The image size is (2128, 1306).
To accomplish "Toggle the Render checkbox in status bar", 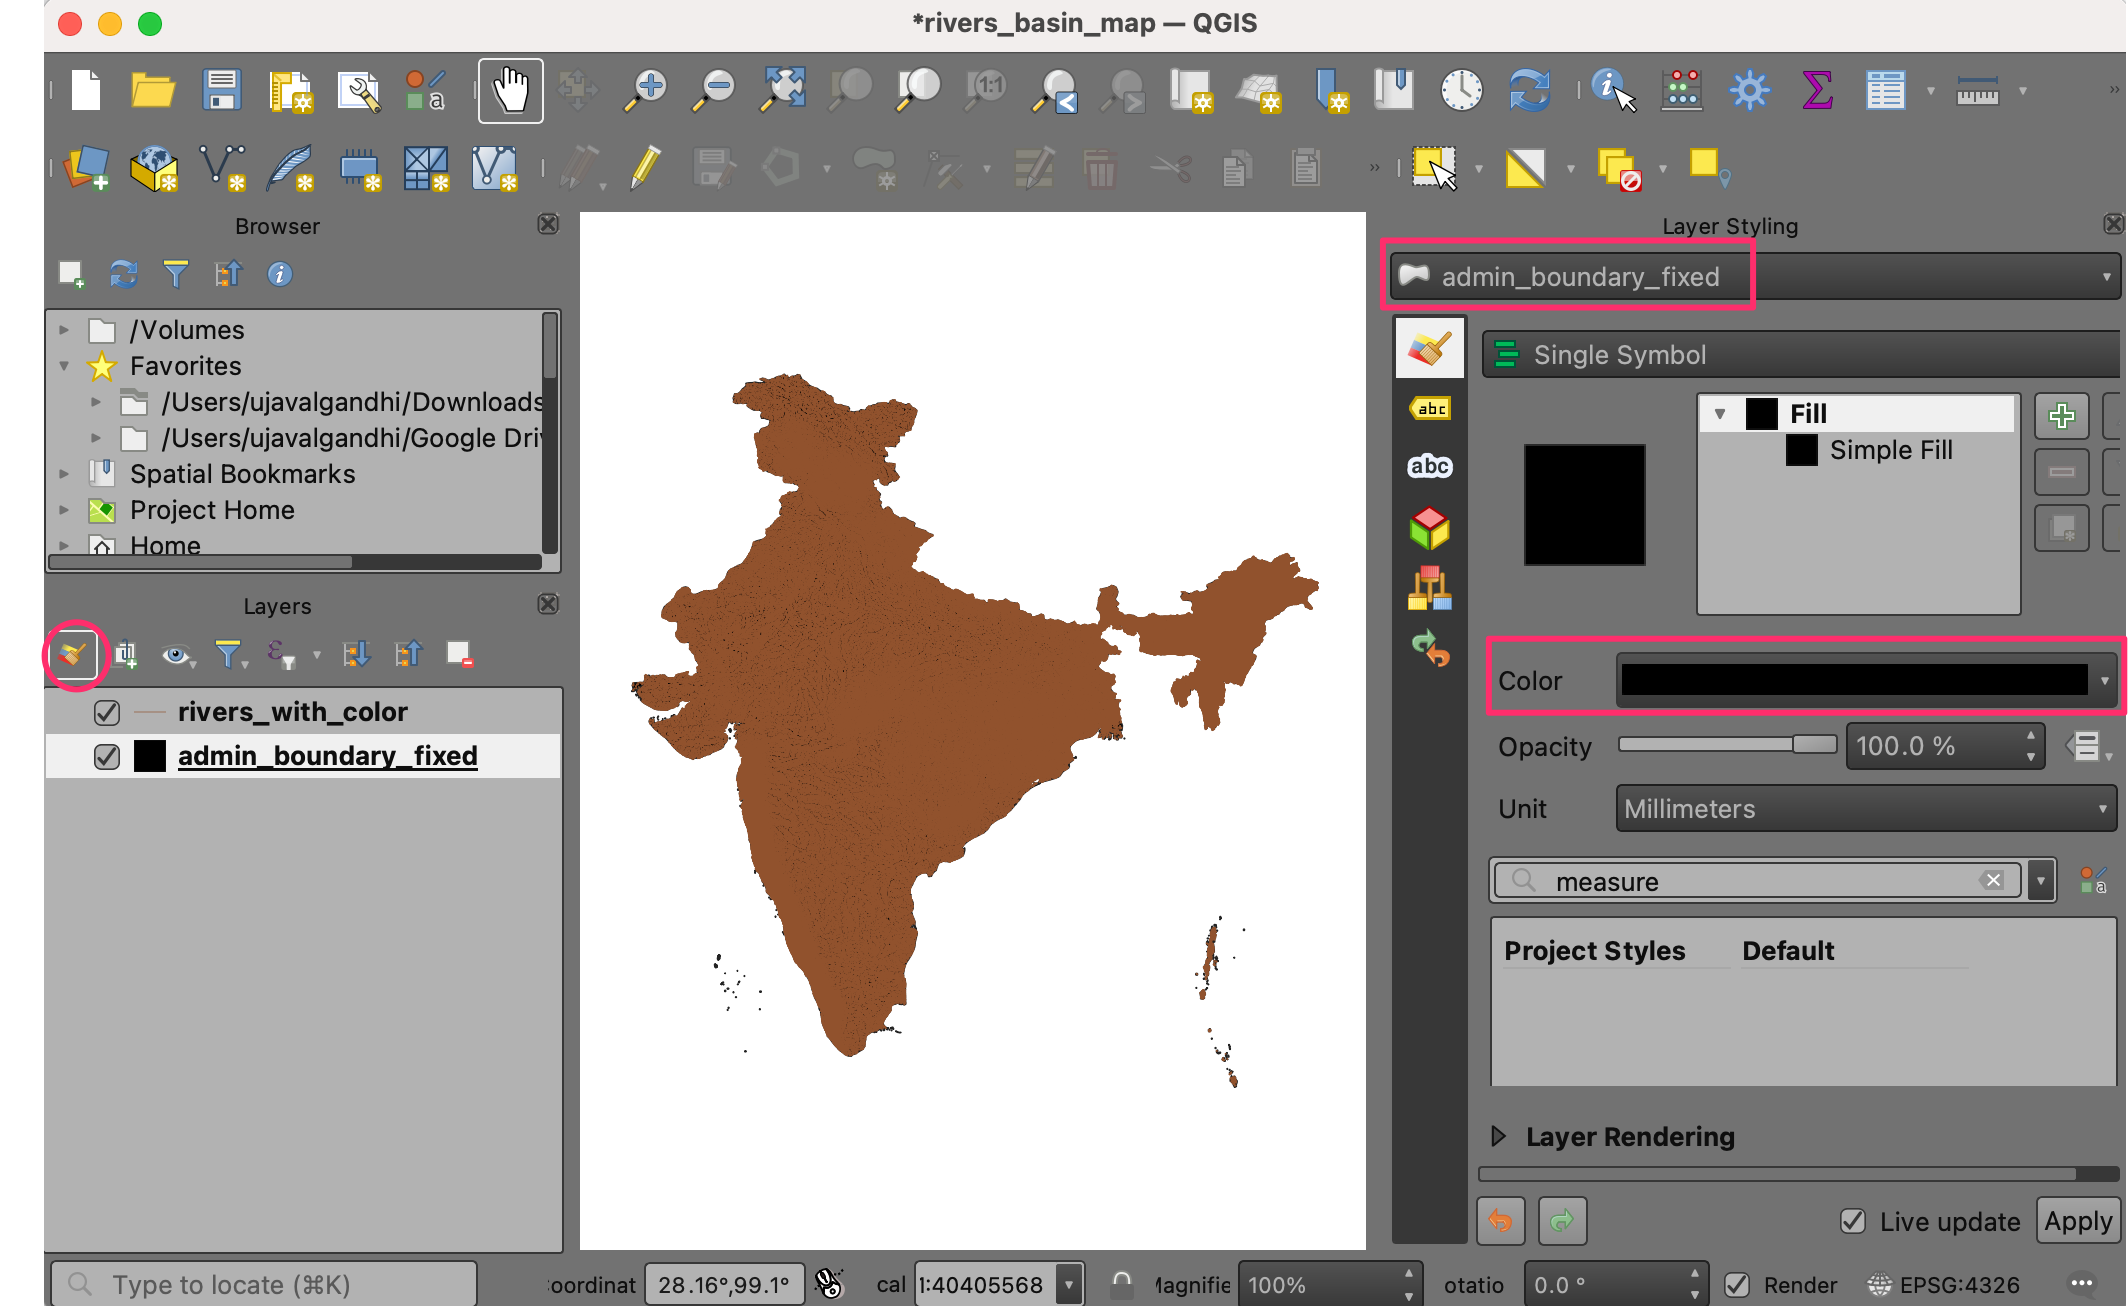I will (x=1738, y=1285).
